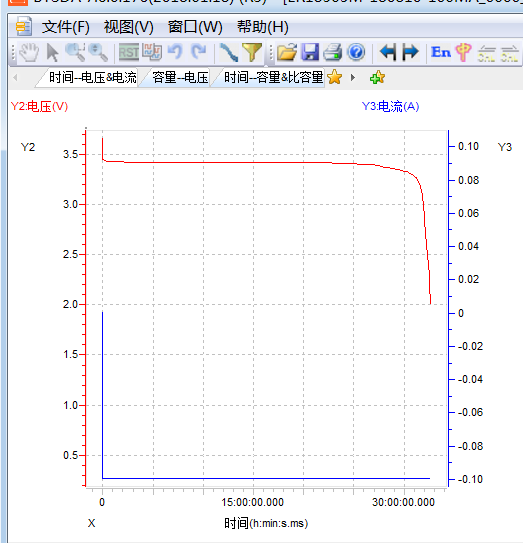The width and height of the screenshot is (523, 543).
Task: Click the 2.0 value on the voltage axis
Action: pos(70,305)
